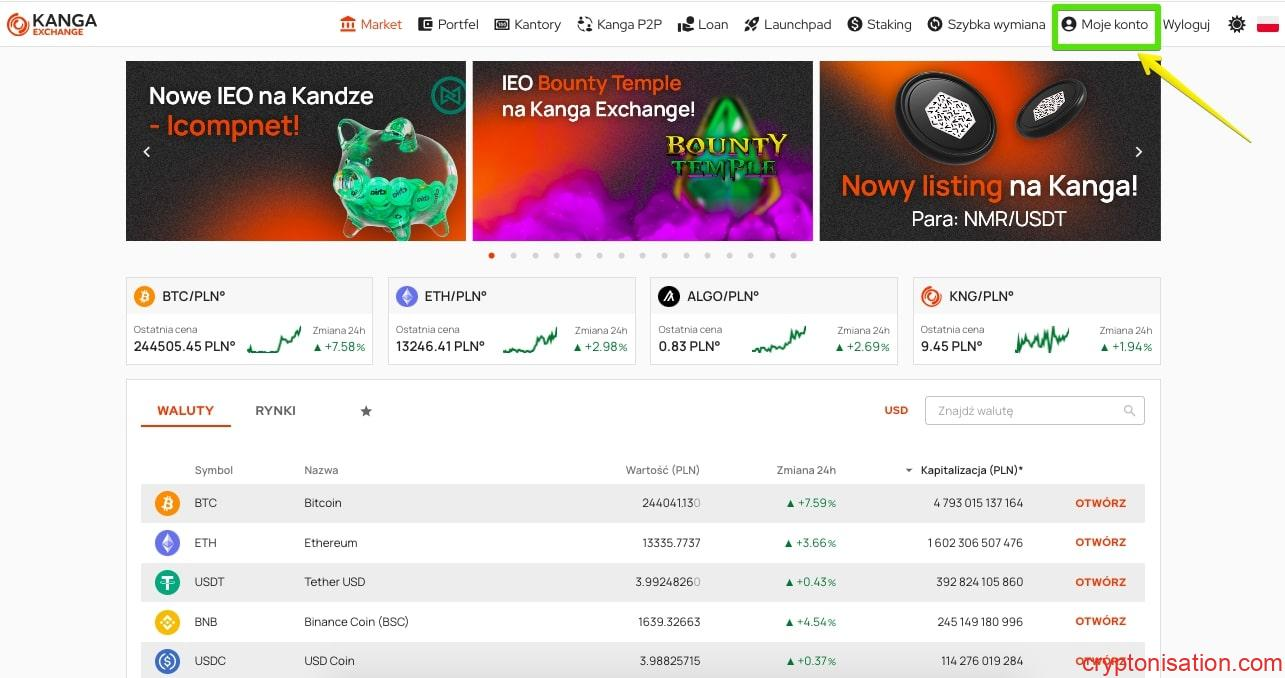Click the Bitcoin coin icon in table

(x=167, y=503)
